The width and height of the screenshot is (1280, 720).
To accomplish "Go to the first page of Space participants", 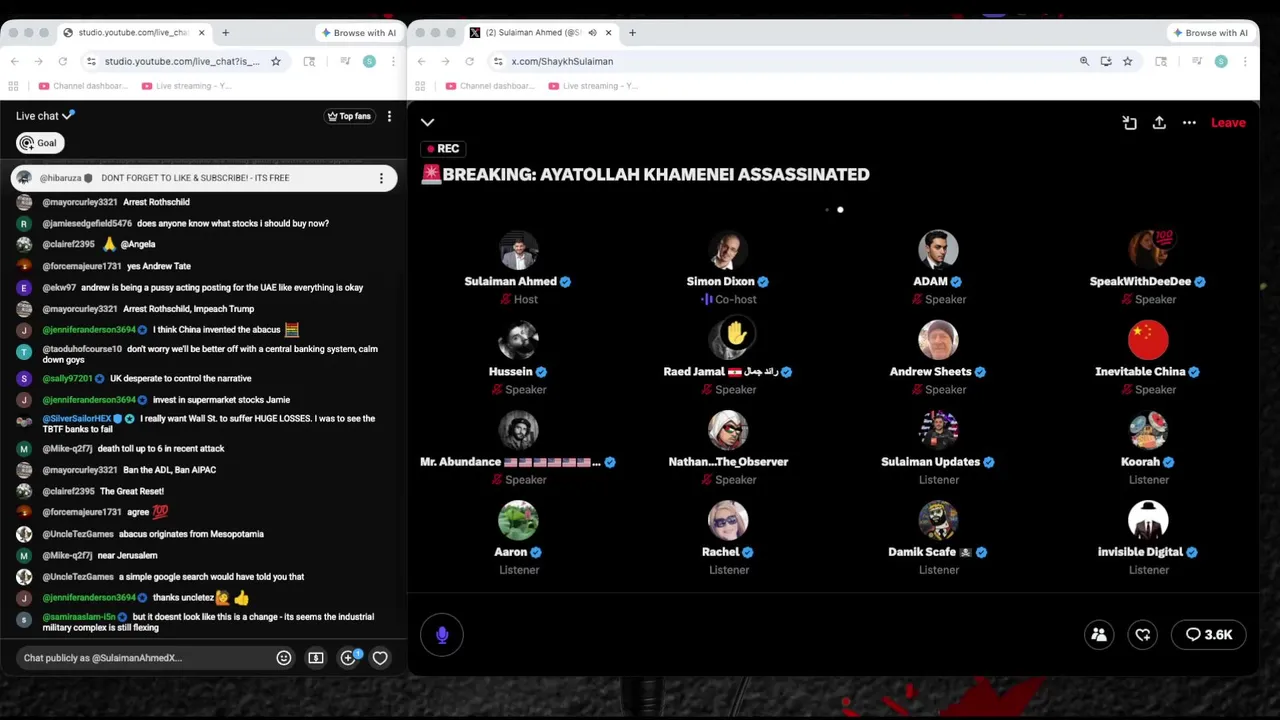I will point(827,210).
